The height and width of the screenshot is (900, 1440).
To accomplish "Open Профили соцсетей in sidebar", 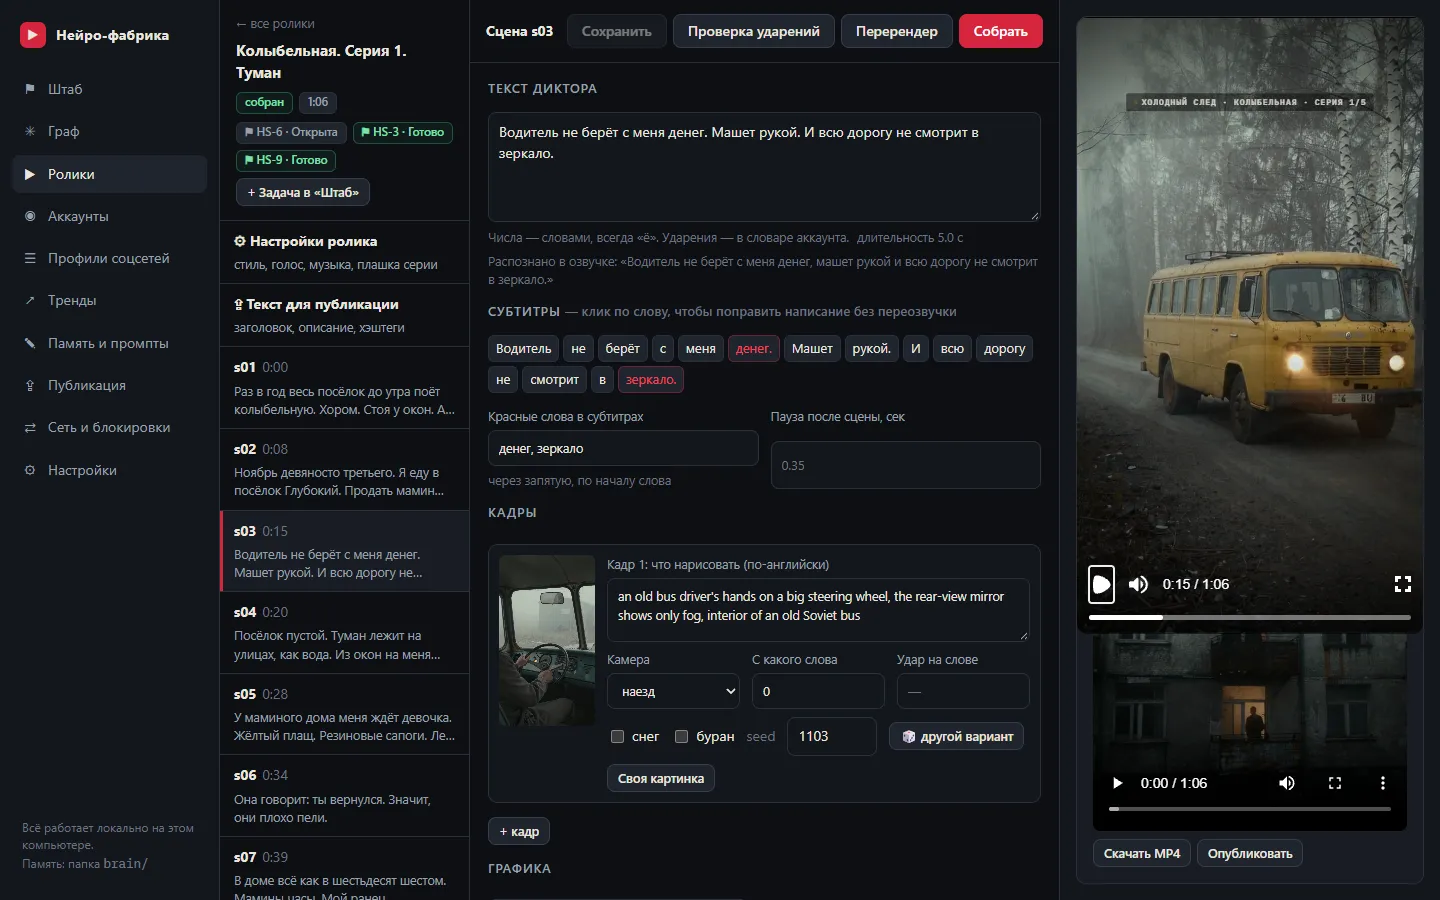I will pyautogui.click(x=109, y=258).
